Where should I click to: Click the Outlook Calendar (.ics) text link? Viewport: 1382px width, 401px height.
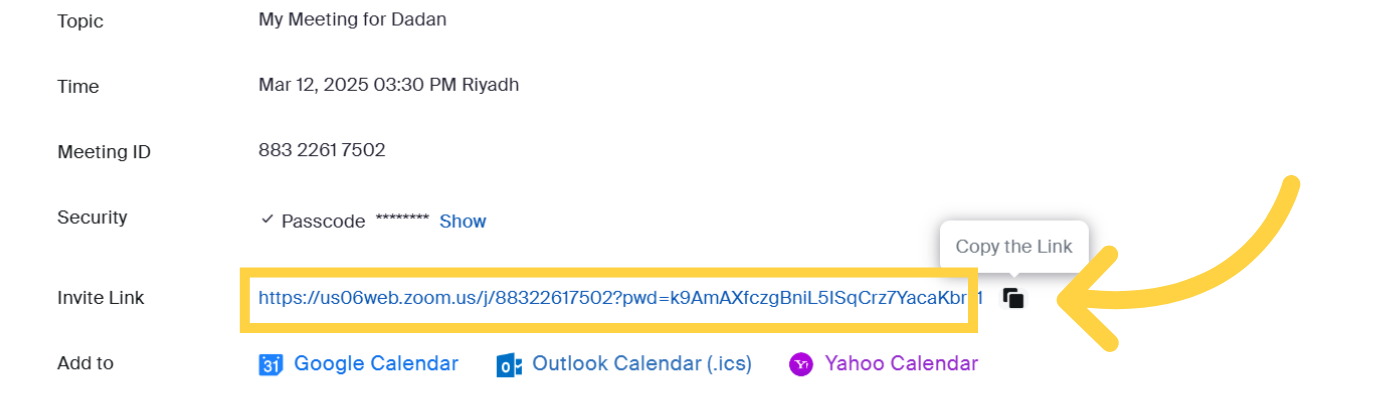coord(642,364)
